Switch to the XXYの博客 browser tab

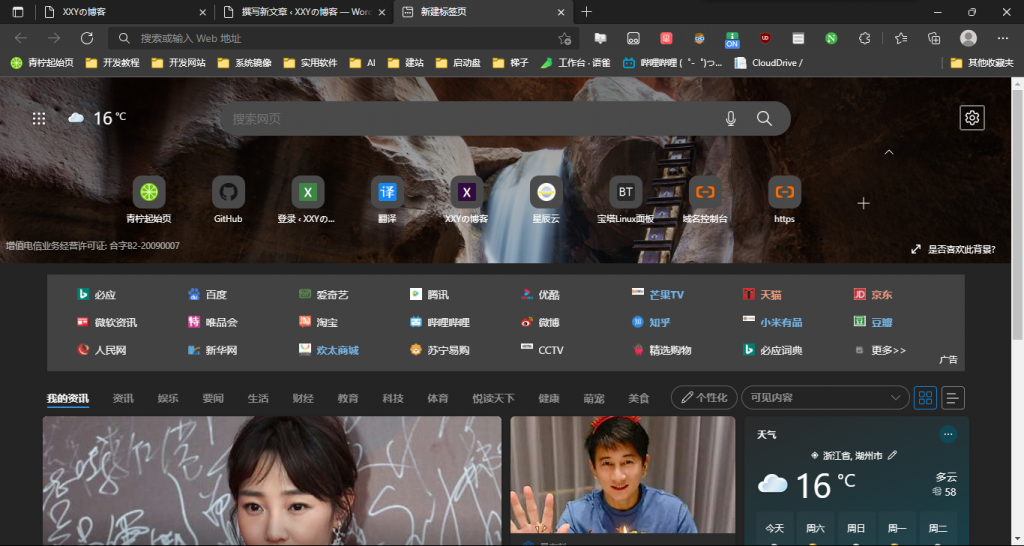[120, 12]
